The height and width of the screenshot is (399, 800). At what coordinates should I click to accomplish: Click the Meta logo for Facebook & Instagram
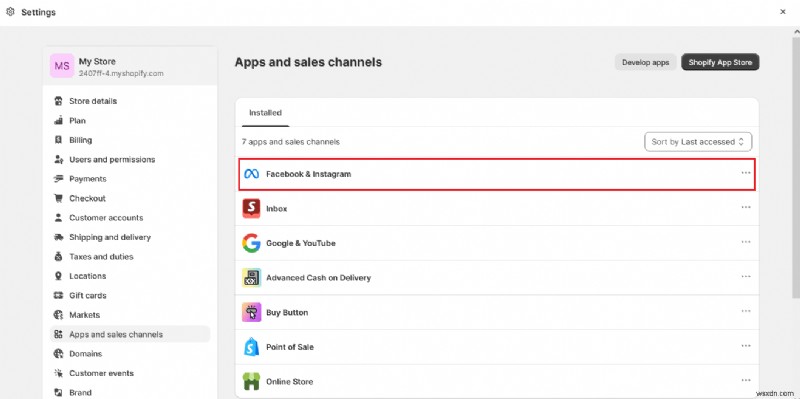tap(251, 174)
